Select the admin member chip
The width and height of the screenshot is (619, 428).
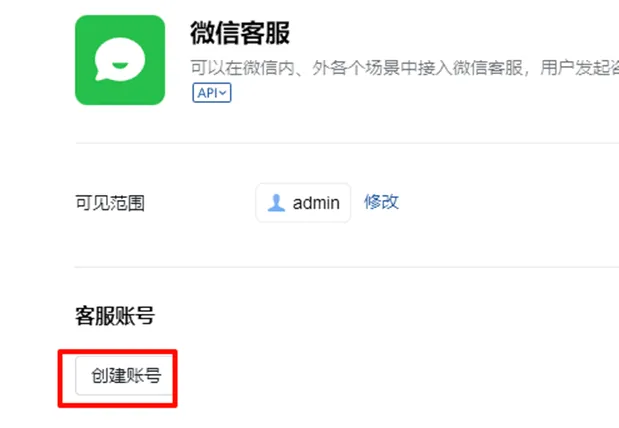coord(303,203)
